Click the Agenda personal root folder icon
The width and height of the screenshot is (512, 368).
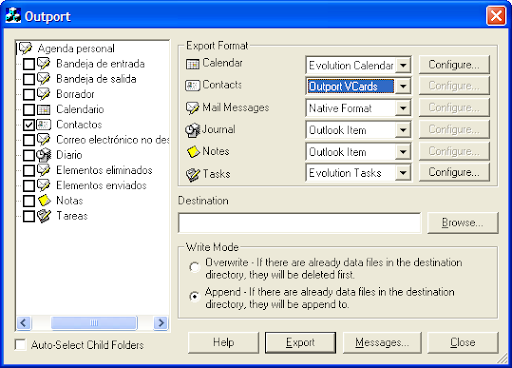point(25,48)
